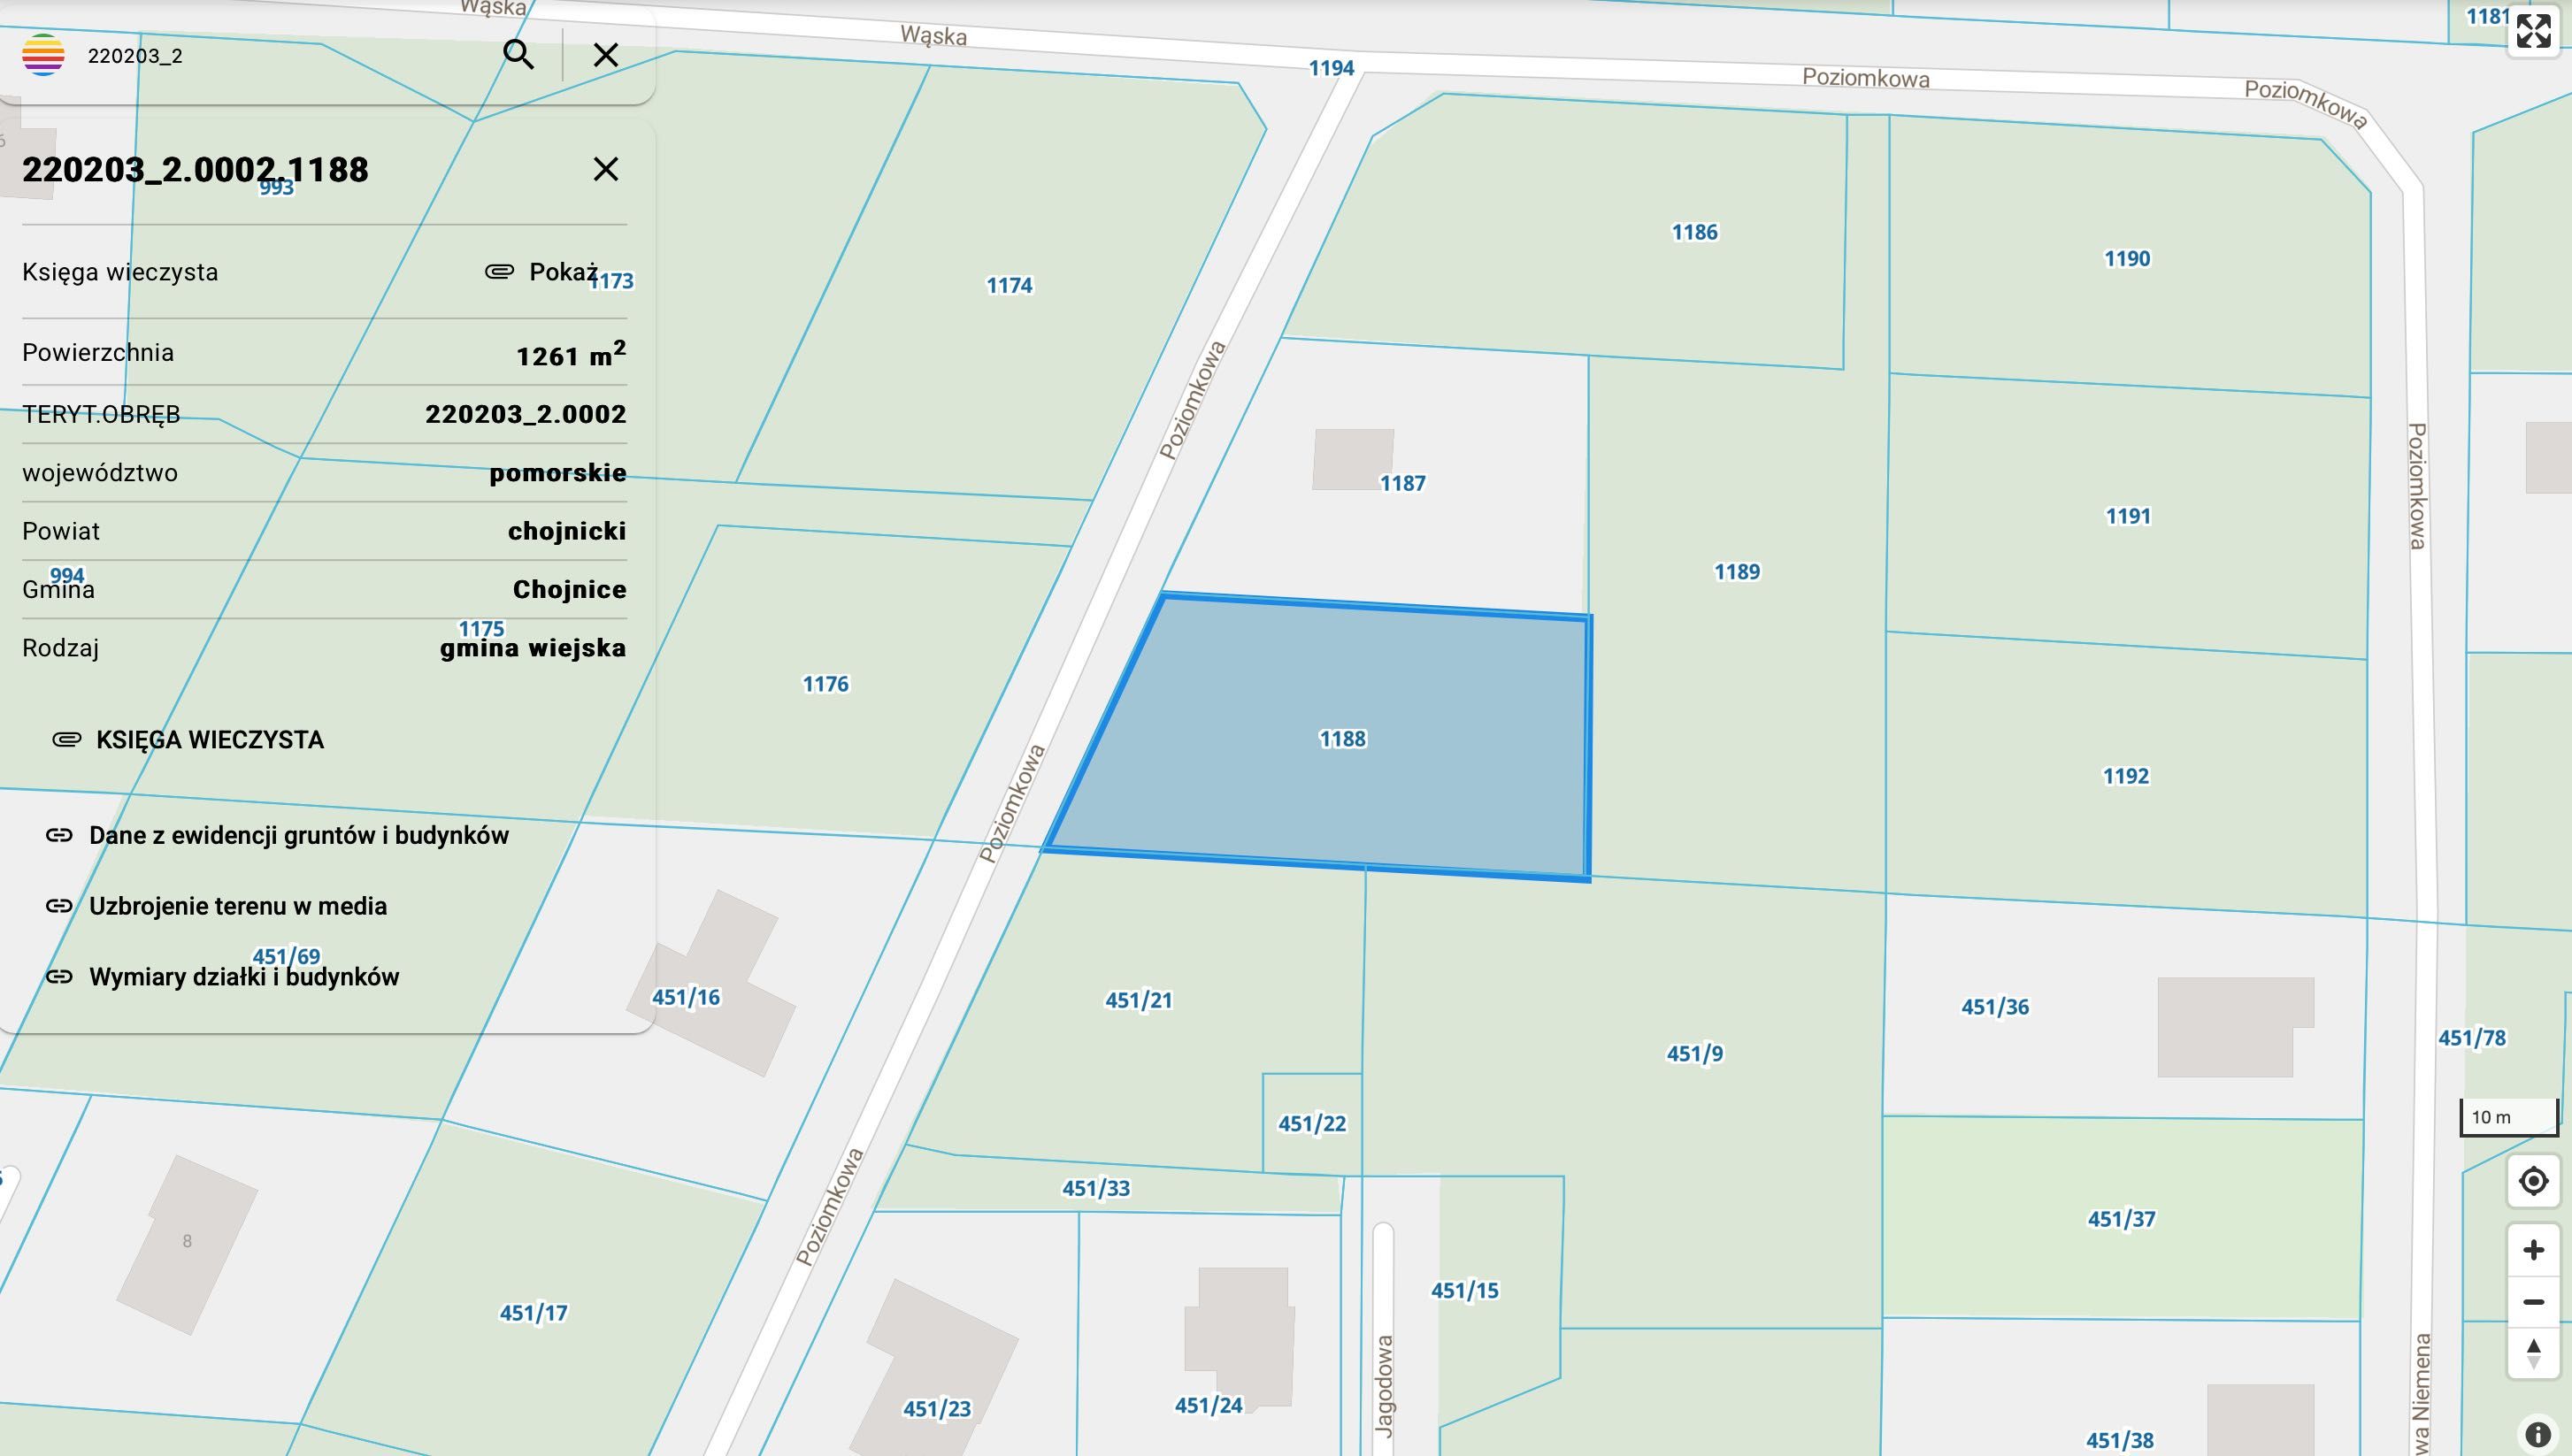Click link icon beside Uzbrojenie terenu w media
Image resolution: width=2572 pixels, height=1456 pixels.
59,906
